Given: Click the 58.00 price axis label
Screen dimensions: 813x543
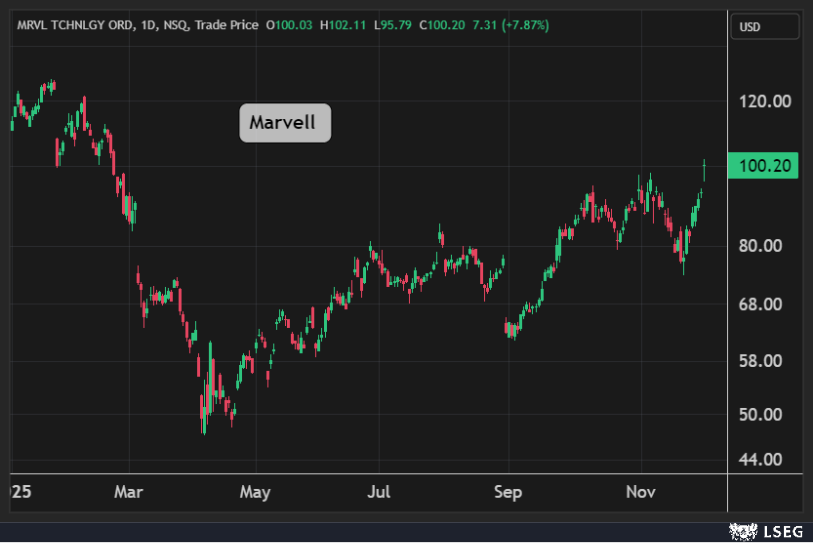Looking at the screenshot, I should 764,361.
